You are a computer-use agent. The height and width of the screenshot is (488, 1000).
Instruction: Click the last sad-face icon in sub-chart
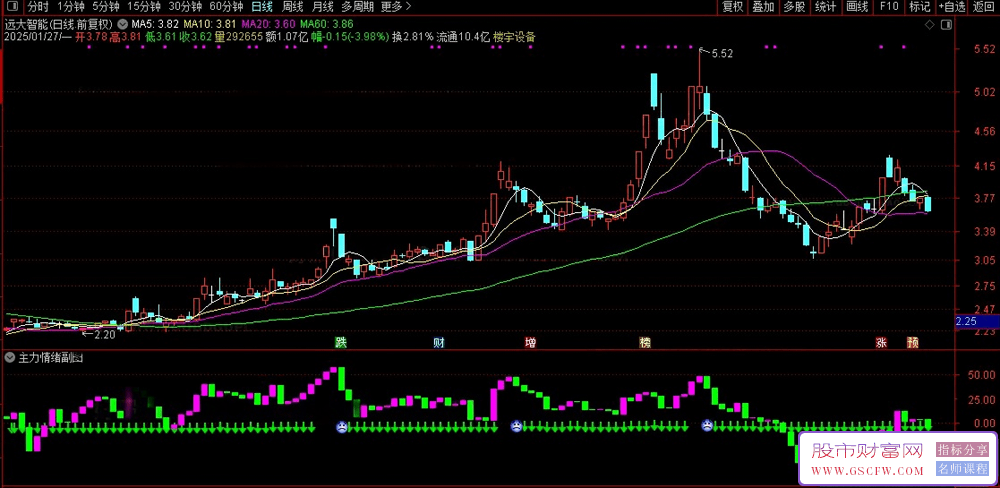[707, 425]
